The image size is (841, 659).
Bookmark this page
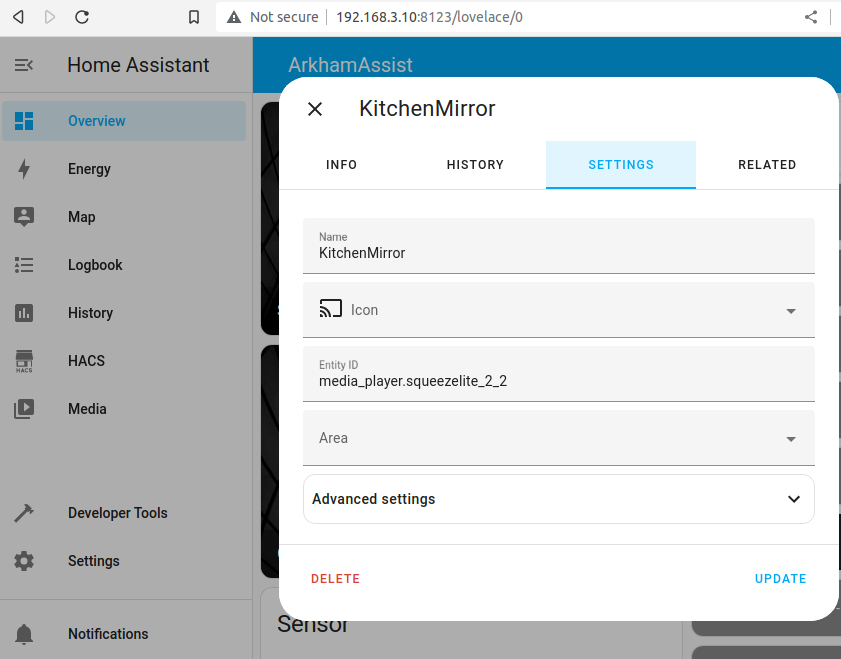(194, 17)
